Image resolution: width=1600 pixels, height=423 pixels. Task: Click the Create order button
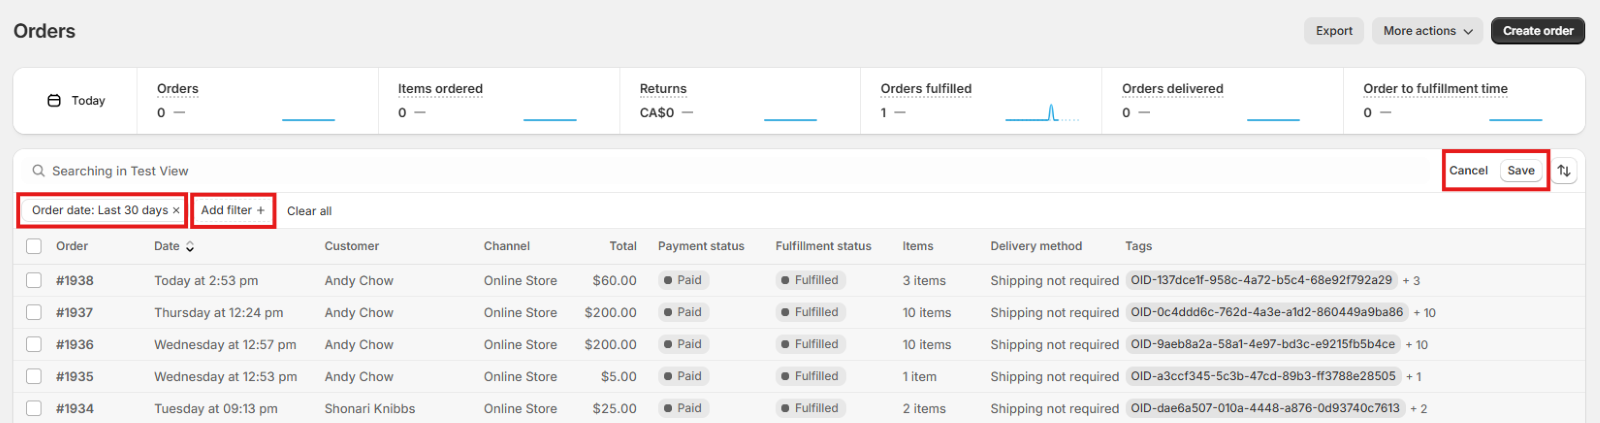1537,31
